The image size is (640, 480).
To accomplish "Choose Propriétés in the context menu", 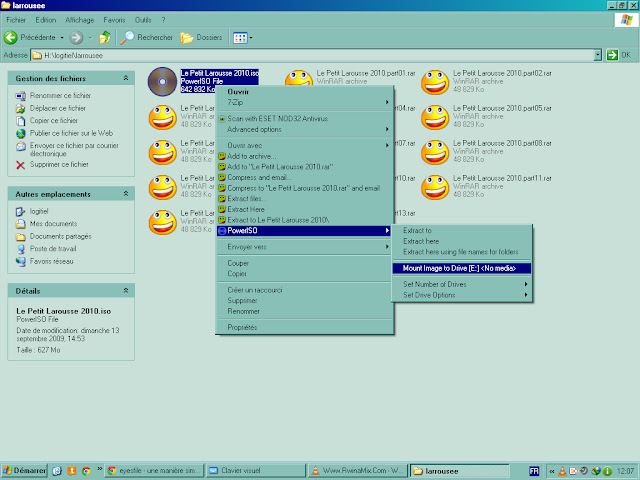I will pos(304,327).
